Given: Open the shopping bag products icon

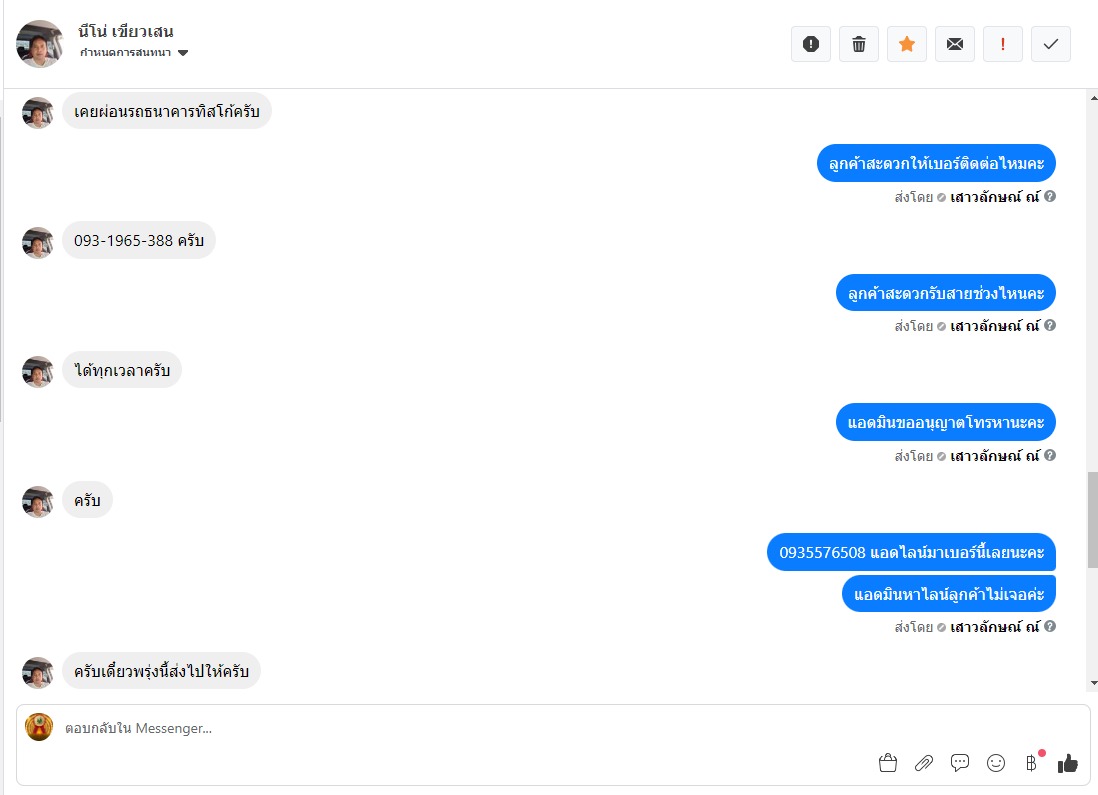Looking at the screenshot, I should 887,763.
